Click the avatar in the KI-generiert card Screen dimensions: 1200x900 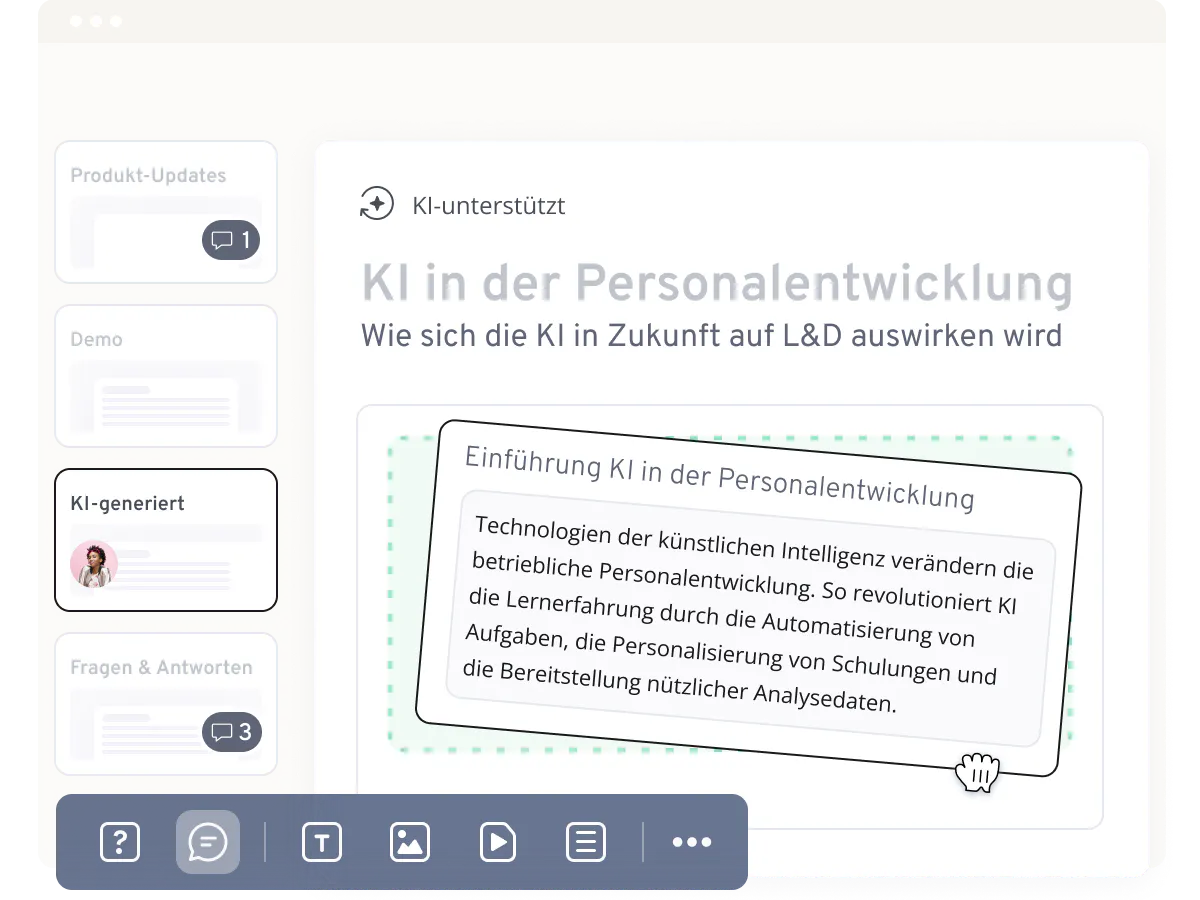point(94,565)
